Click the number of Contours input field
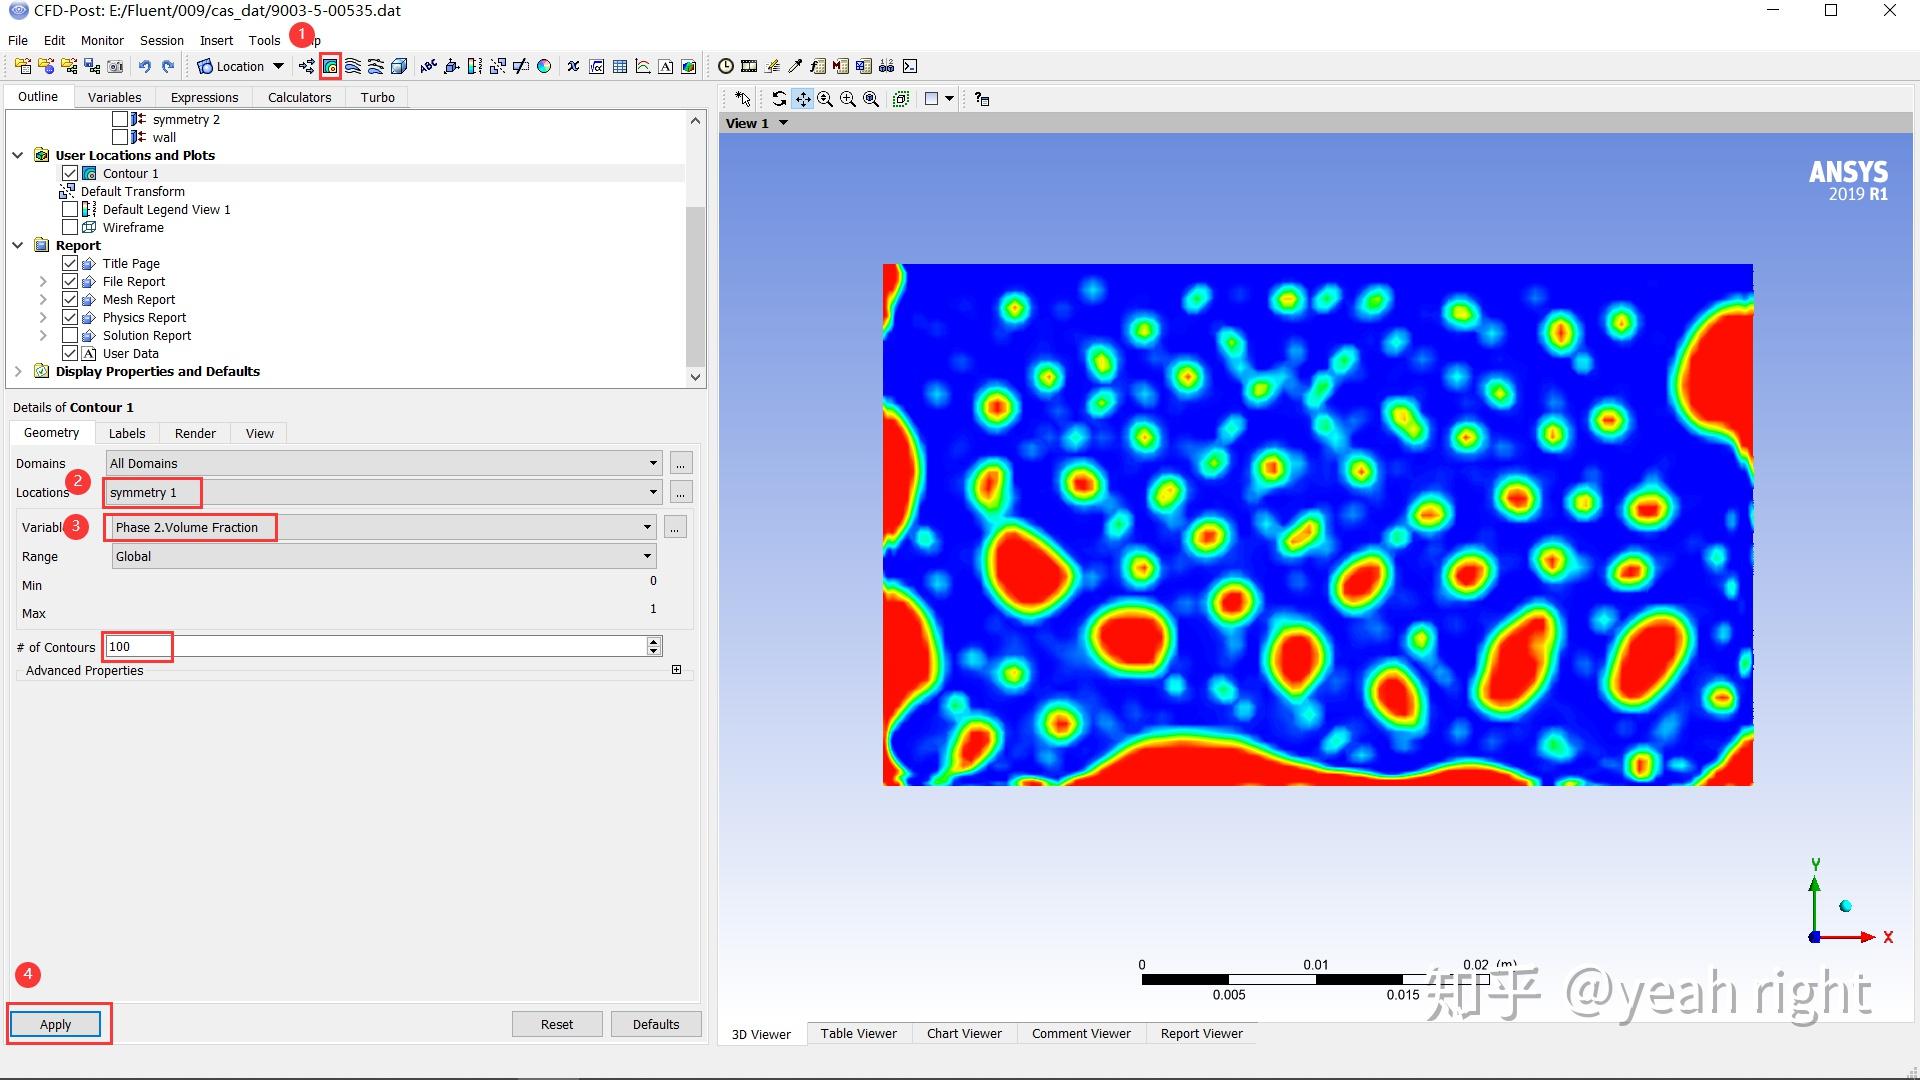1920x1080 pixels. [x=375, y=647]
